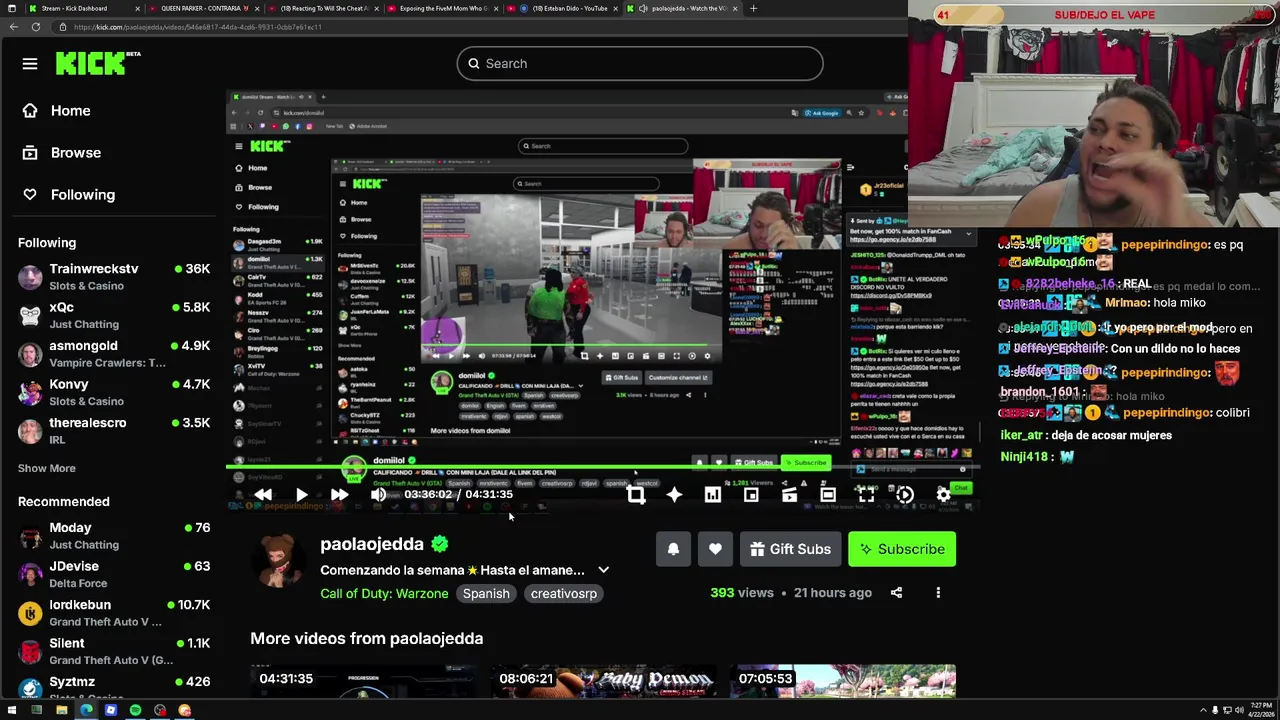
Task: Expand Show More under Following
Action: coord(46,468)
